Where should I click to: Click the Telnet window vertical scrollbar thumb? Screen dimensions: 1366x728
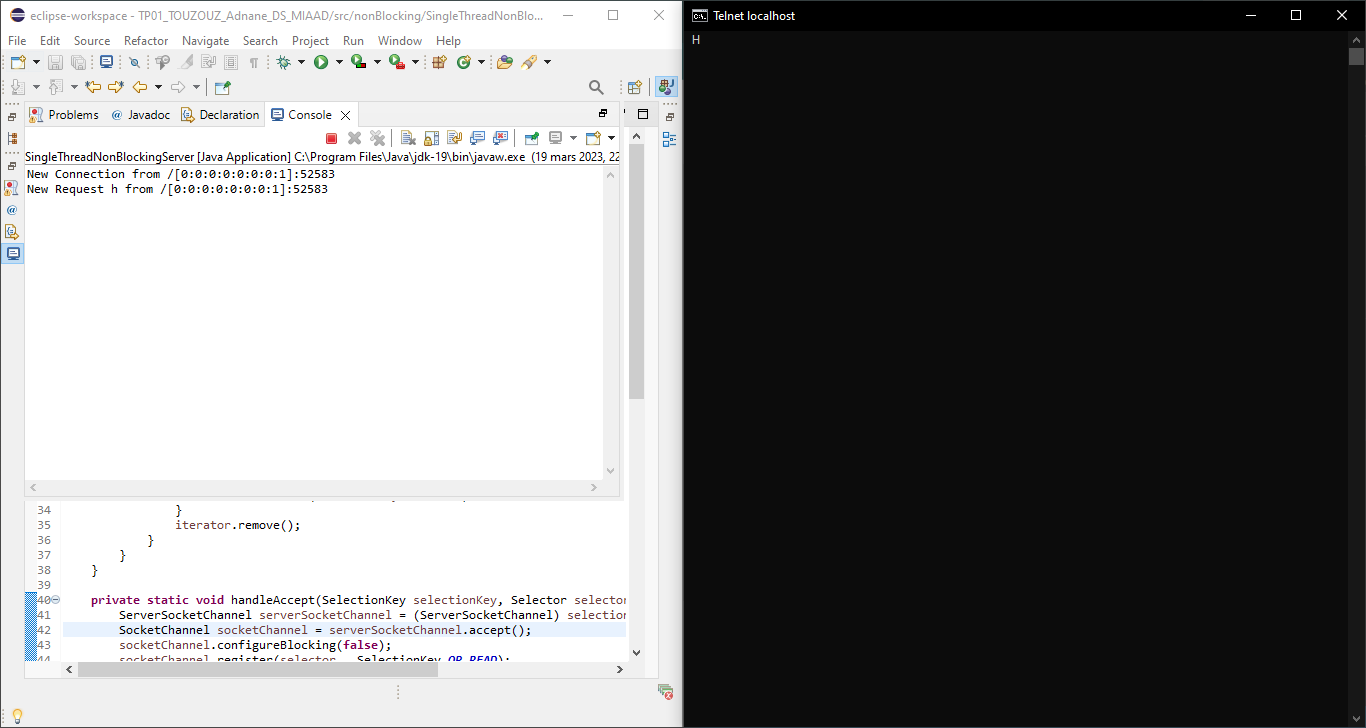tap(1356, 56)
